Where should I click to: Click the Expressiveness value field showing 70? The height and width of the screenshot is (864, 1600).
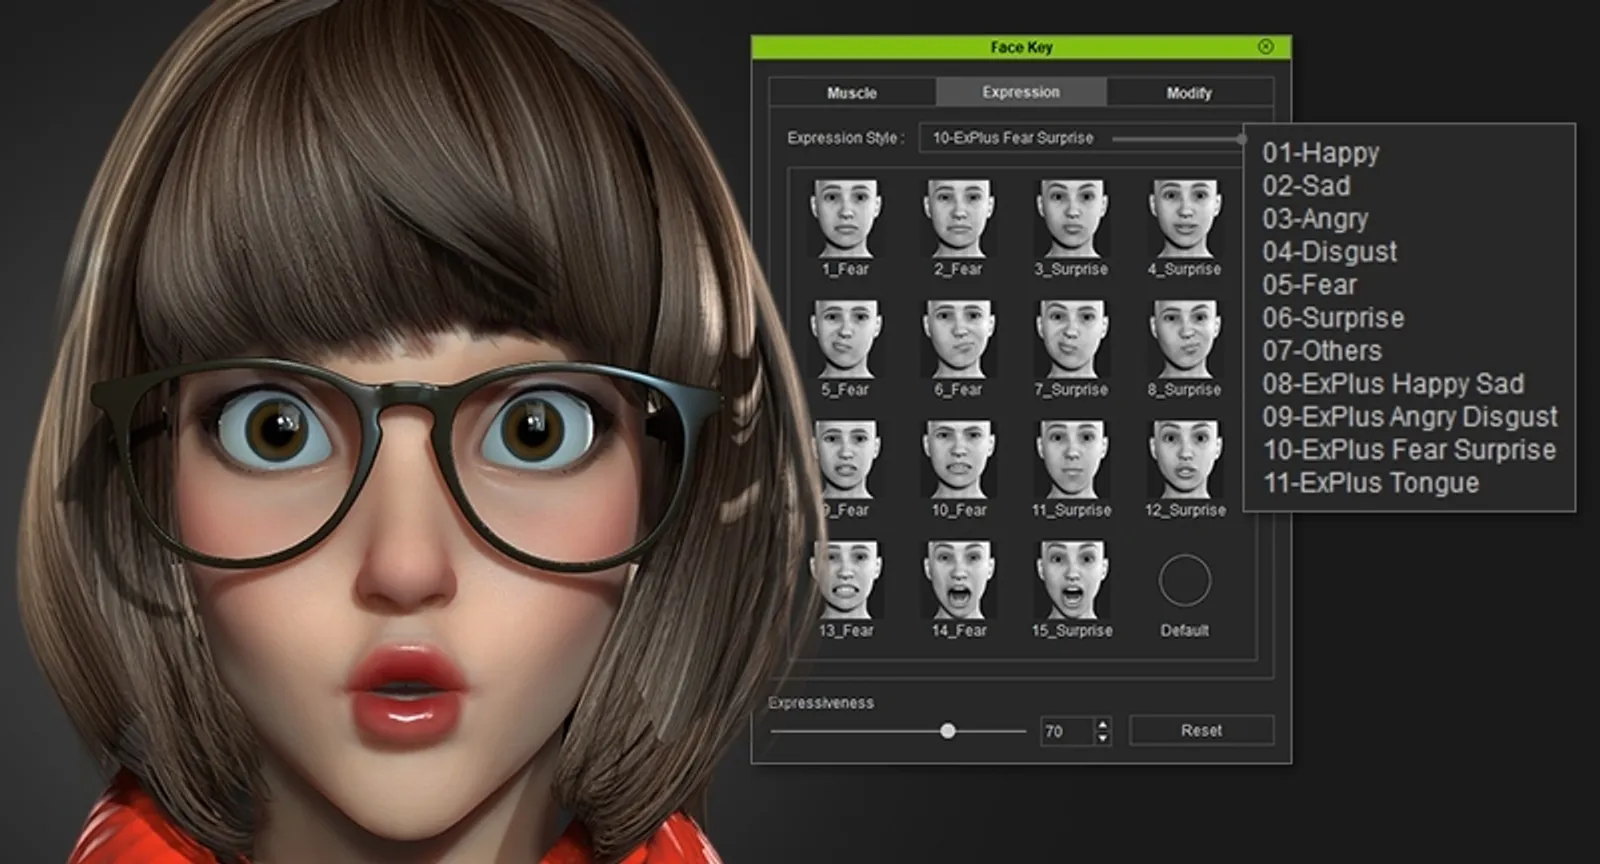(x=1066, y=731)
